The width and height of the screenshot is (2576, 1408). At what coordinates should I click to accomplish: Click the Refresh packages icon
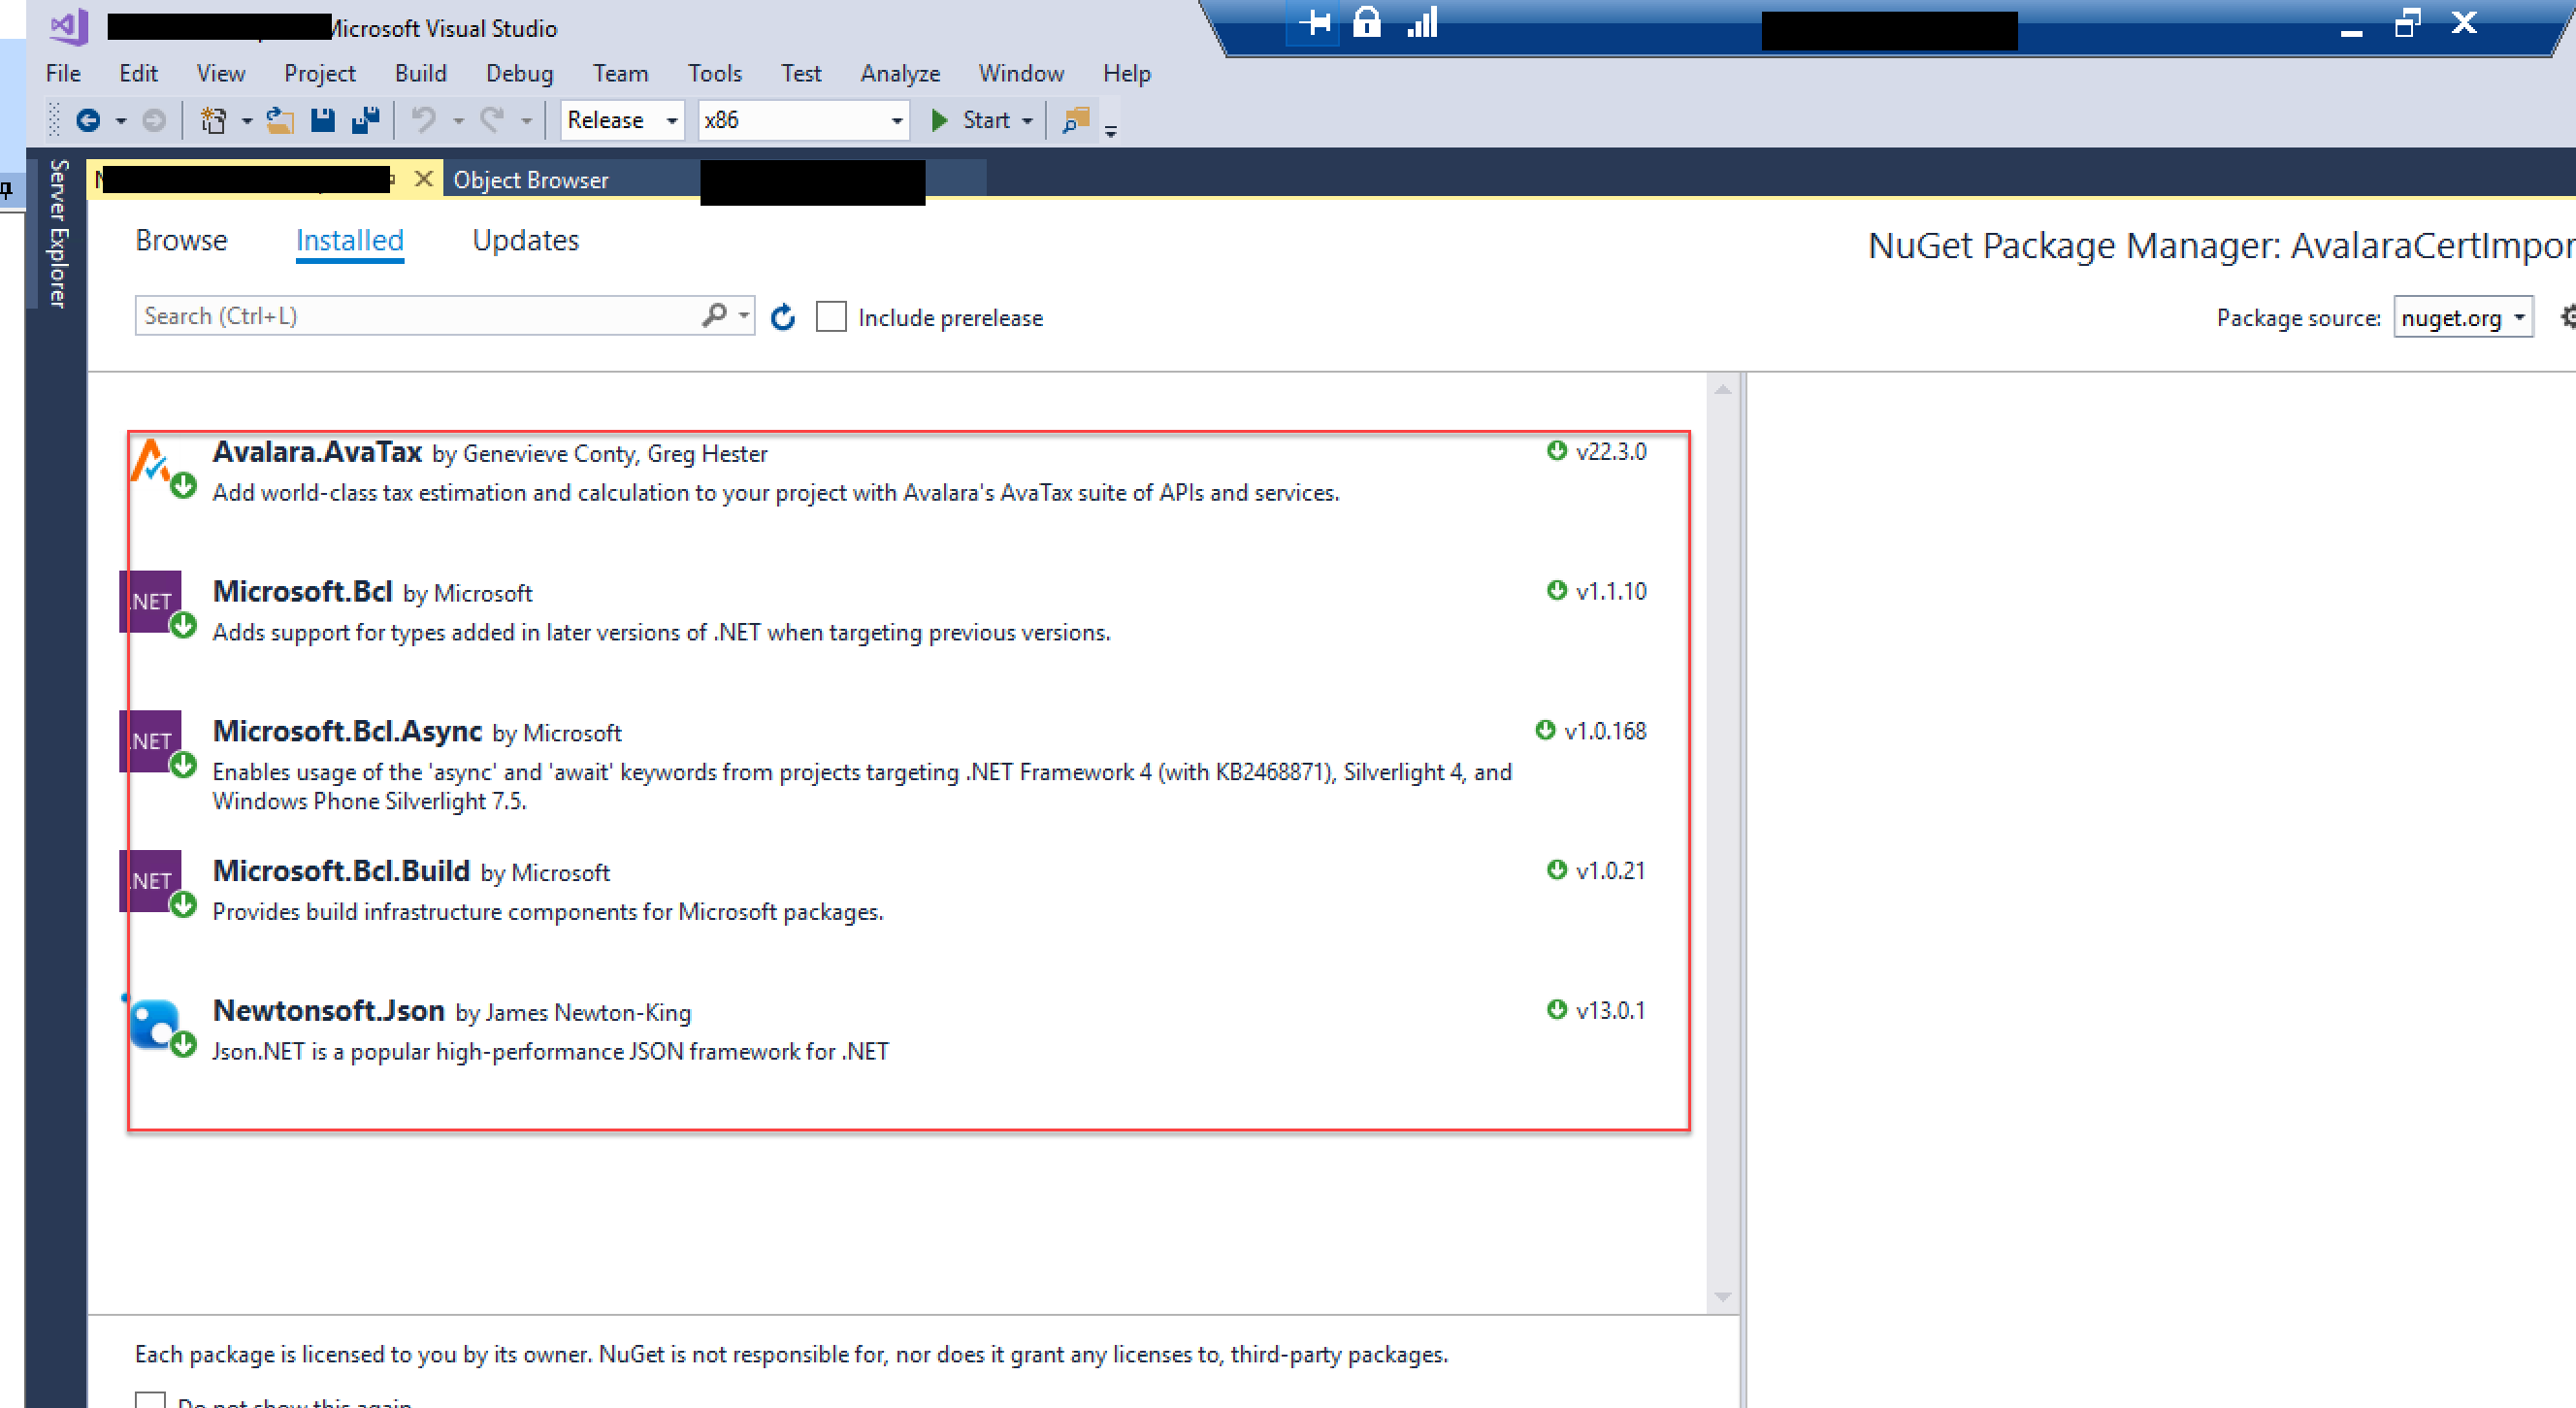tap(783, 318)
